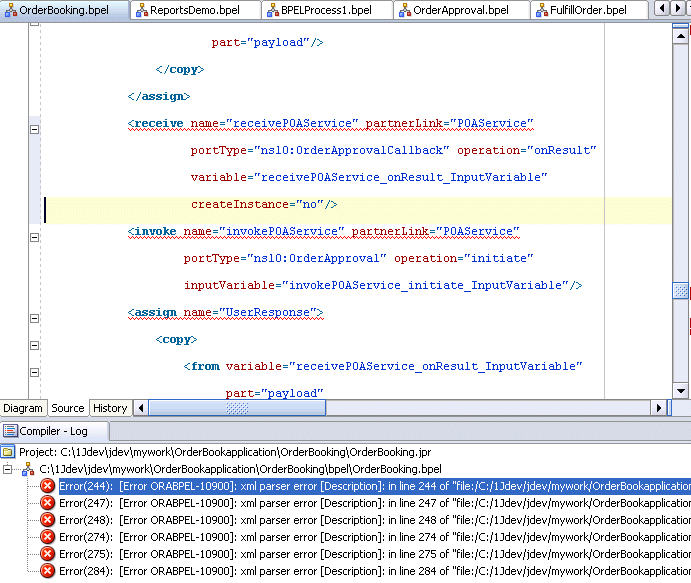
Task: Click the closing </copy> tag
Action: tap(180, 70)
